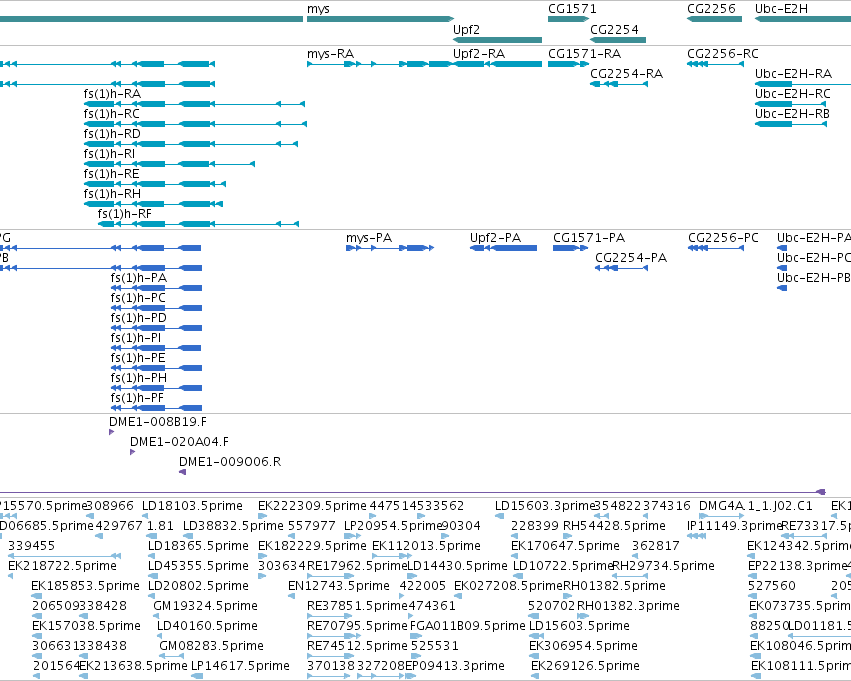Open the CG1571-PA protein label
The image size is (851, 681).
tap(589, 238)
